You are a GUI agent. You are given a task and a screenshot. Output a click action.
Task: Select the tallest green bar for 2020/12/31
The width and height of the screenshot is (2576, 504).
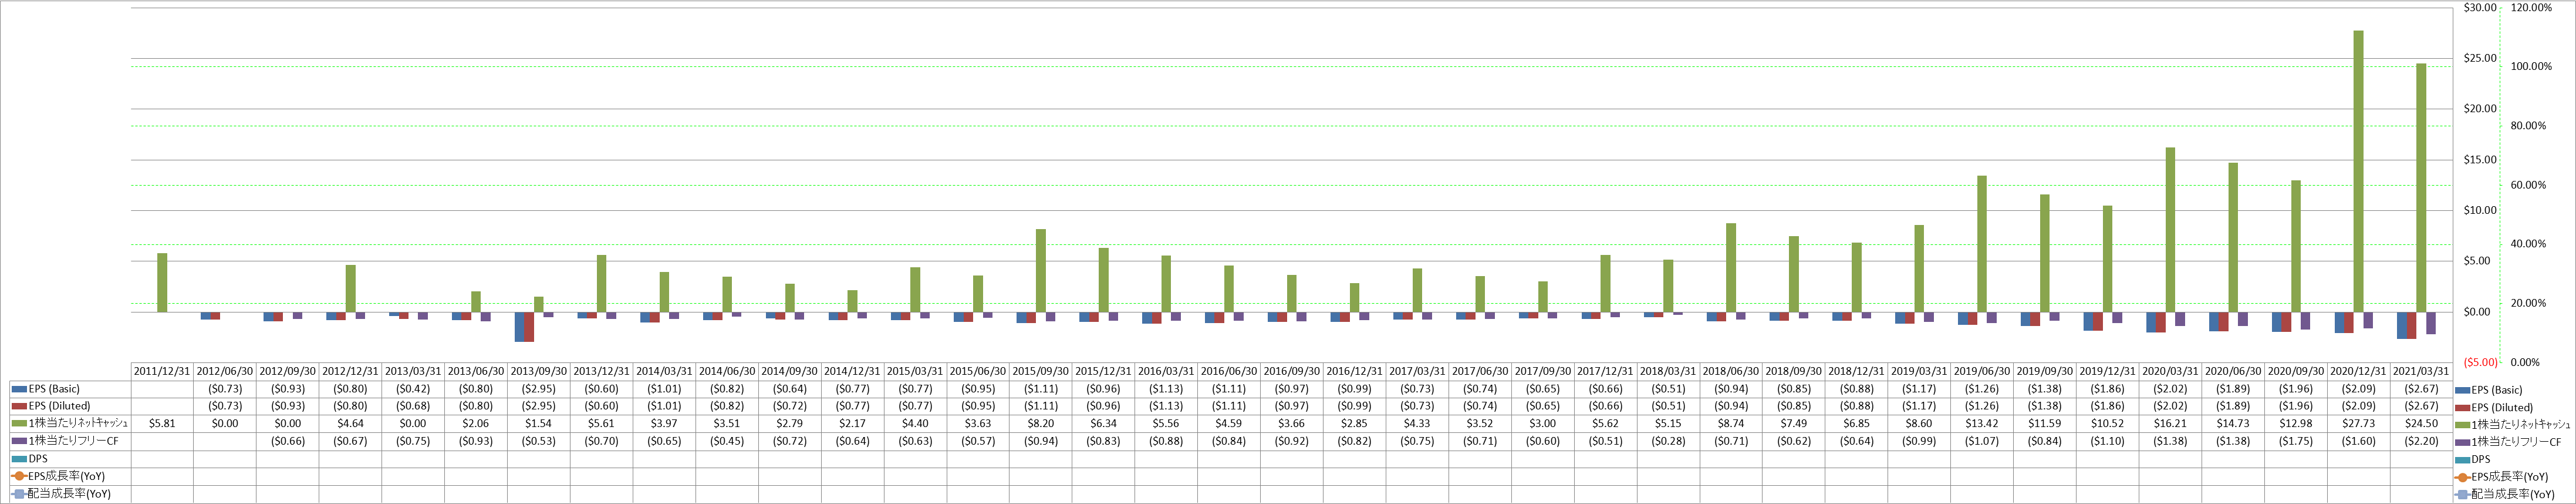[x=2358, y=171]
